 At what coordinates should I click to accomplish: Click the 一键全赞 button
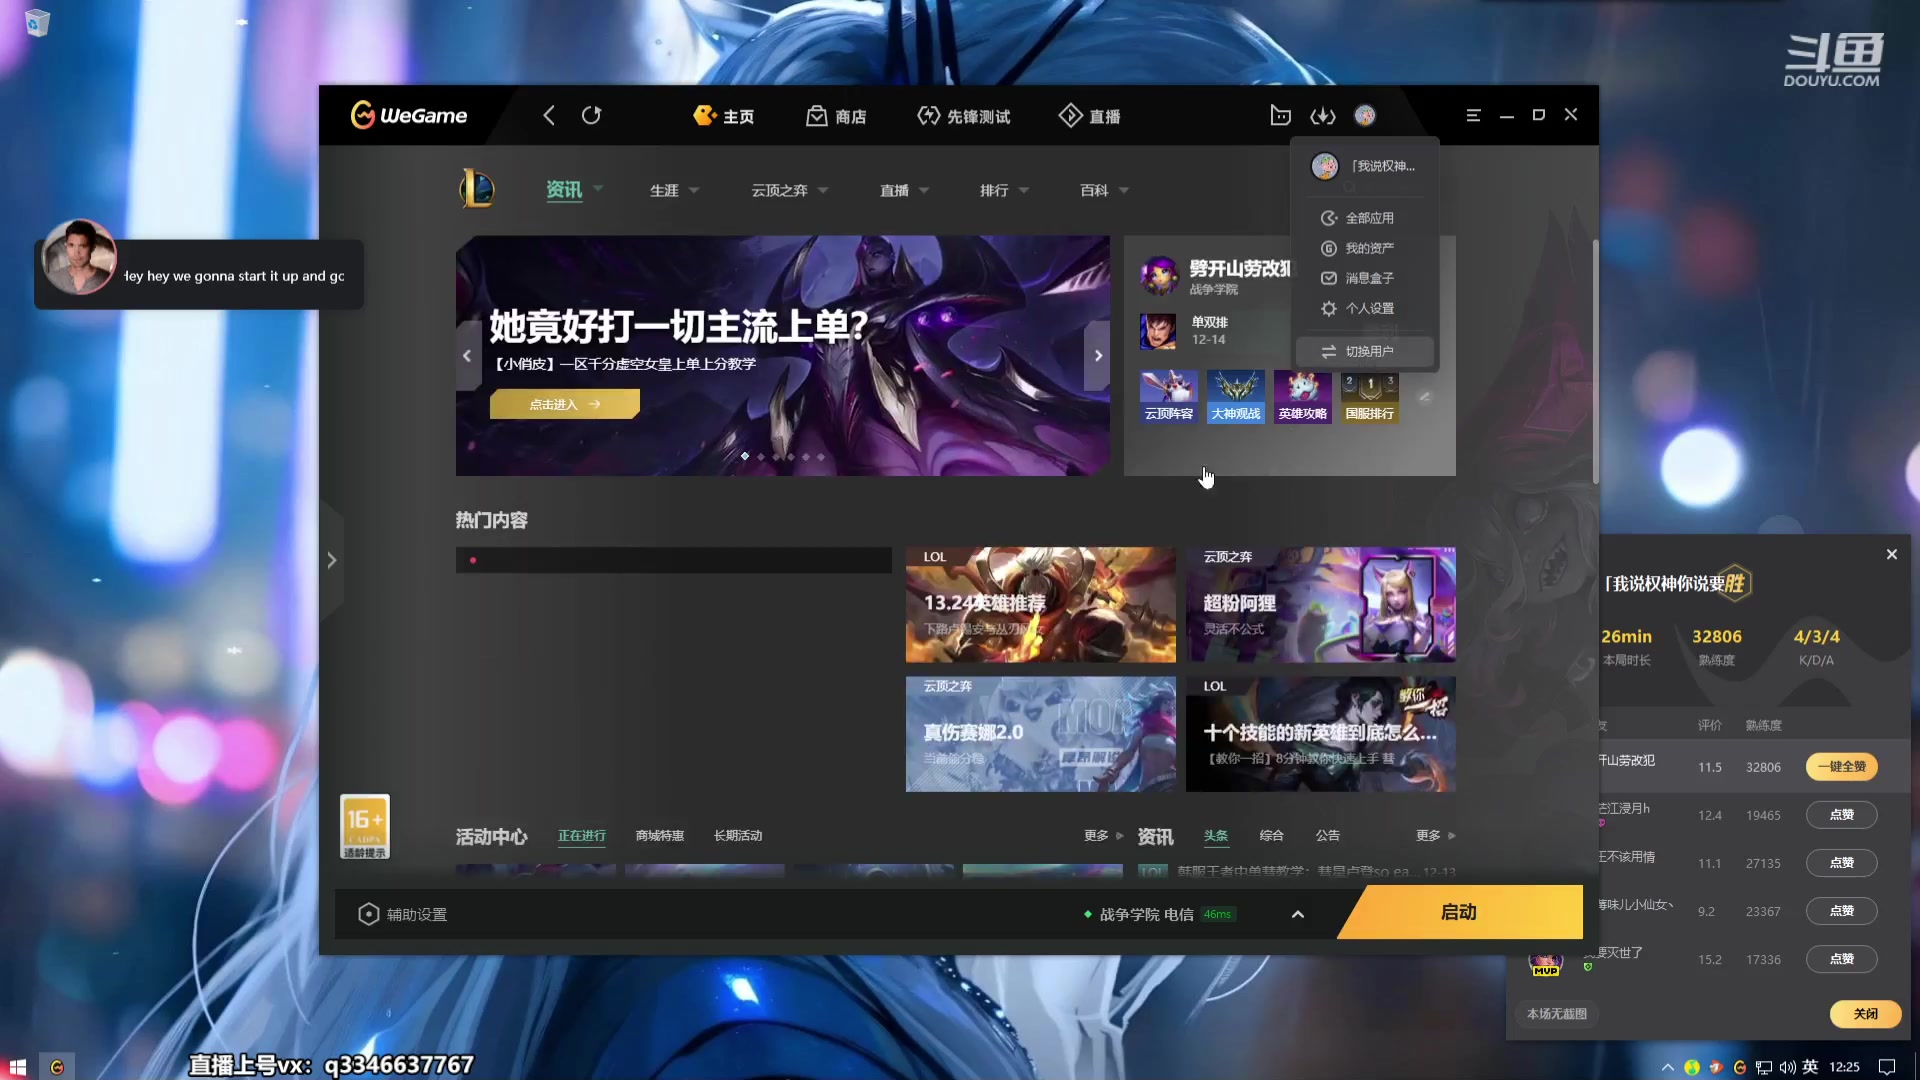(x=1842, y=767)
